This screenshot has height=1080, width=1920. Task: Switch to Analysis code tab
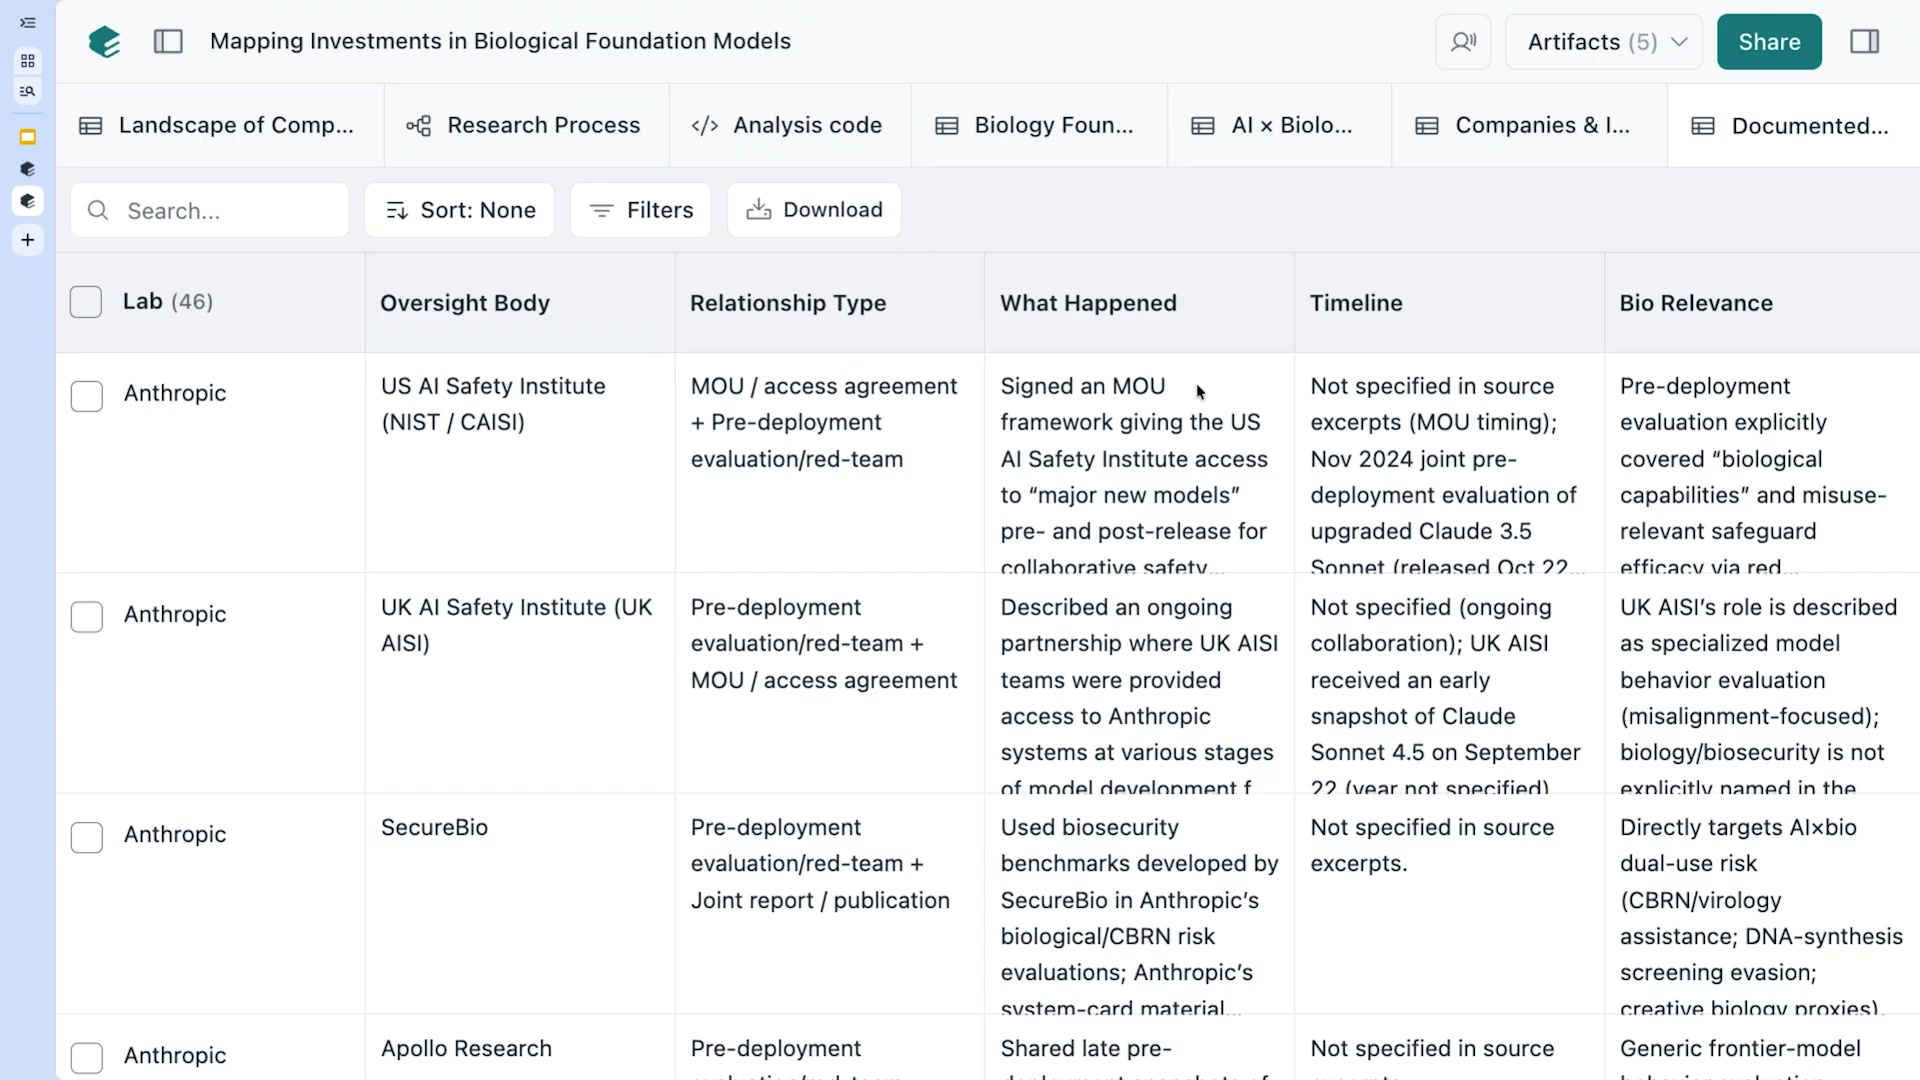(790, 126)
